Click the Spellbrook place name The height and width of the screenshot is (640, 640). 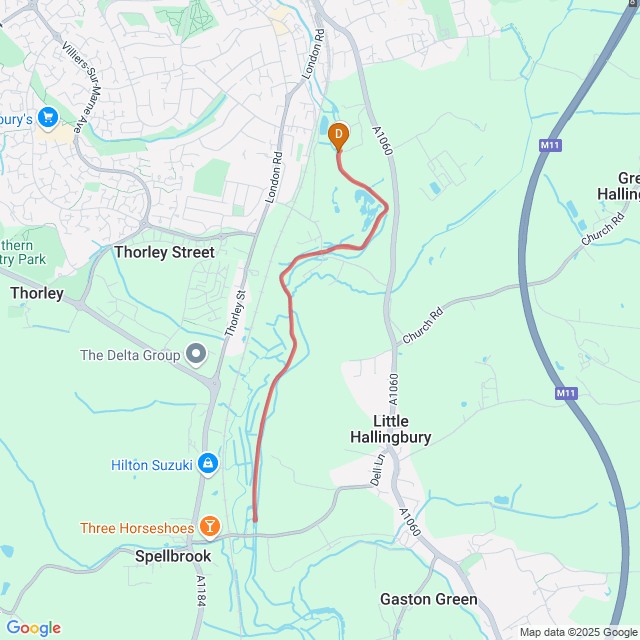pyautogui.click(x=173, y=556)
